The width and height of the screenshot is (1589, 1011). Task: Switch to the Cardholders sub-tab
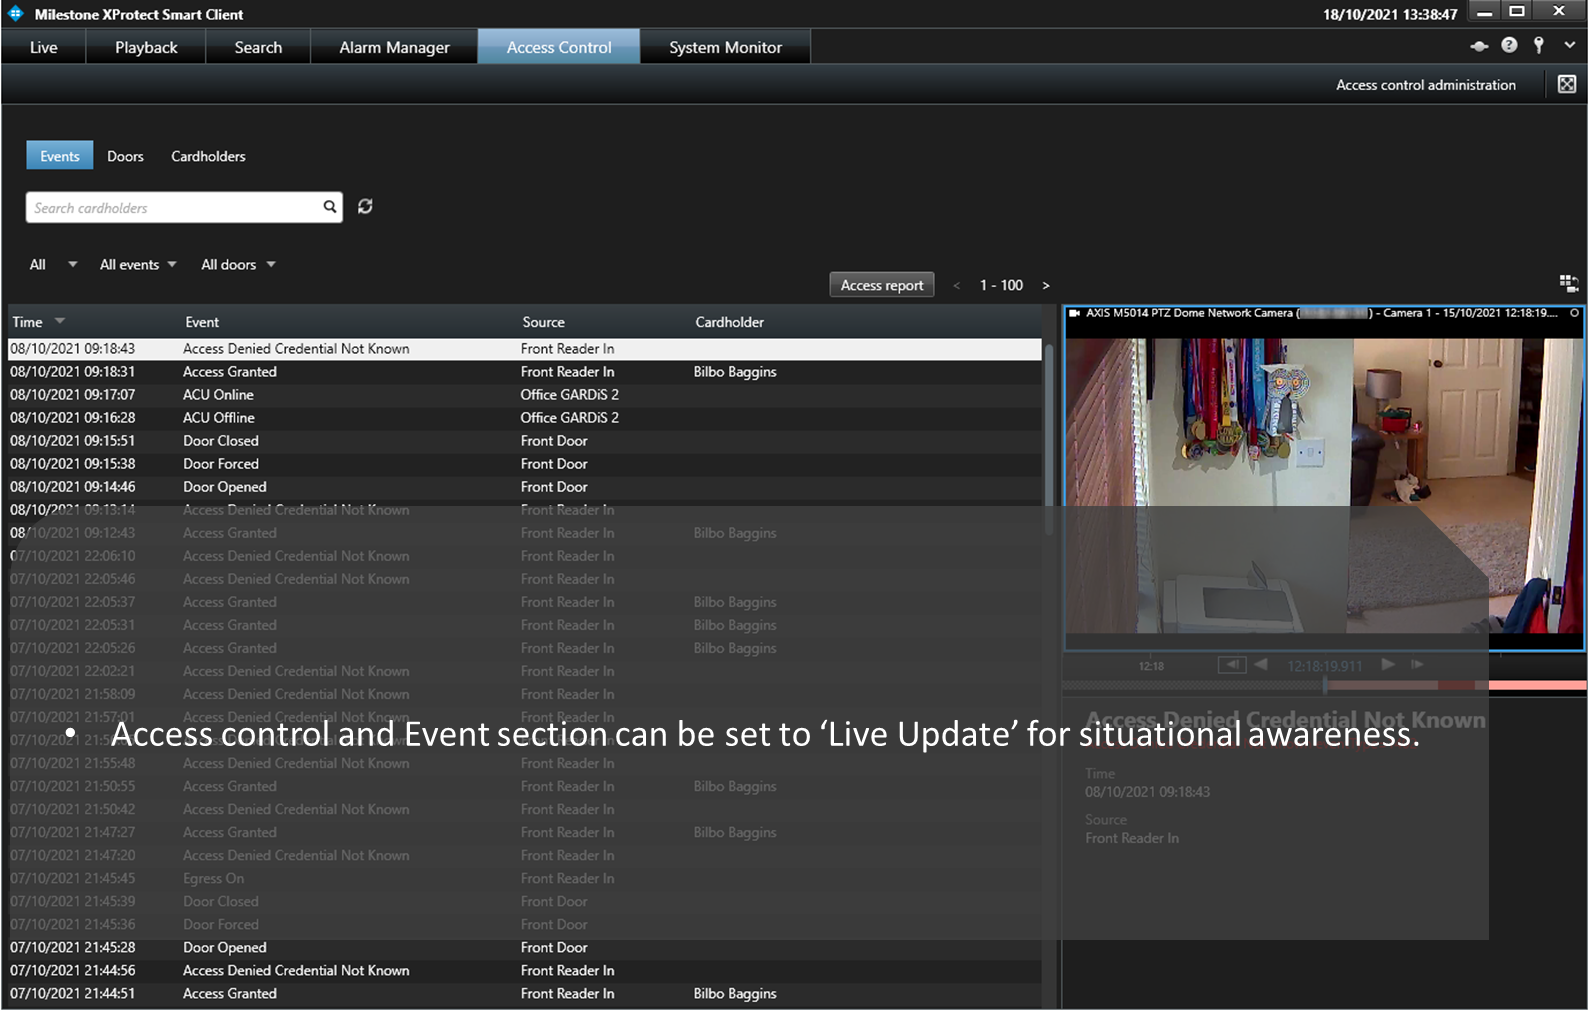208,156
